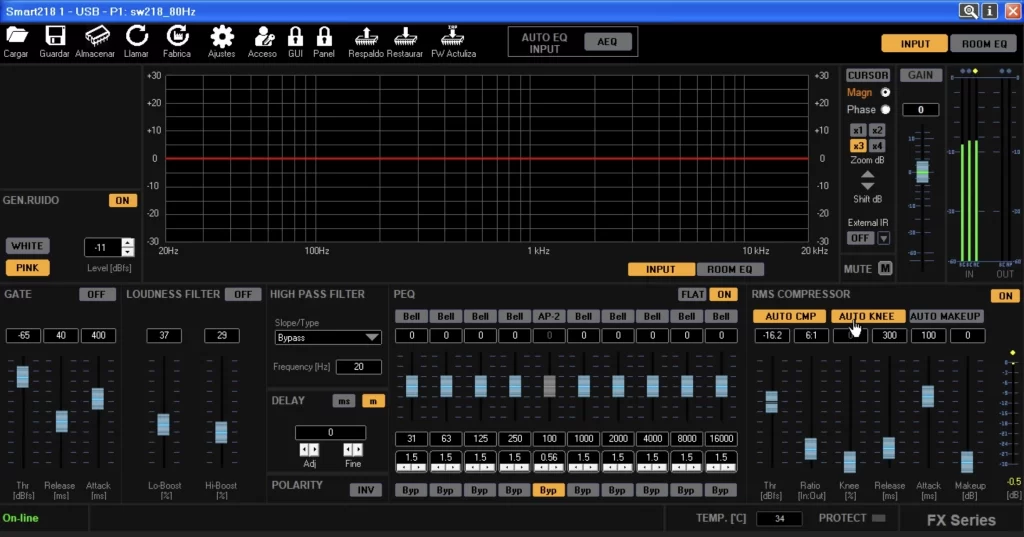Screen dimensions: 1024x537
Task: Open Ajustes gear settings icon
Action: click(x=221, y=37)
